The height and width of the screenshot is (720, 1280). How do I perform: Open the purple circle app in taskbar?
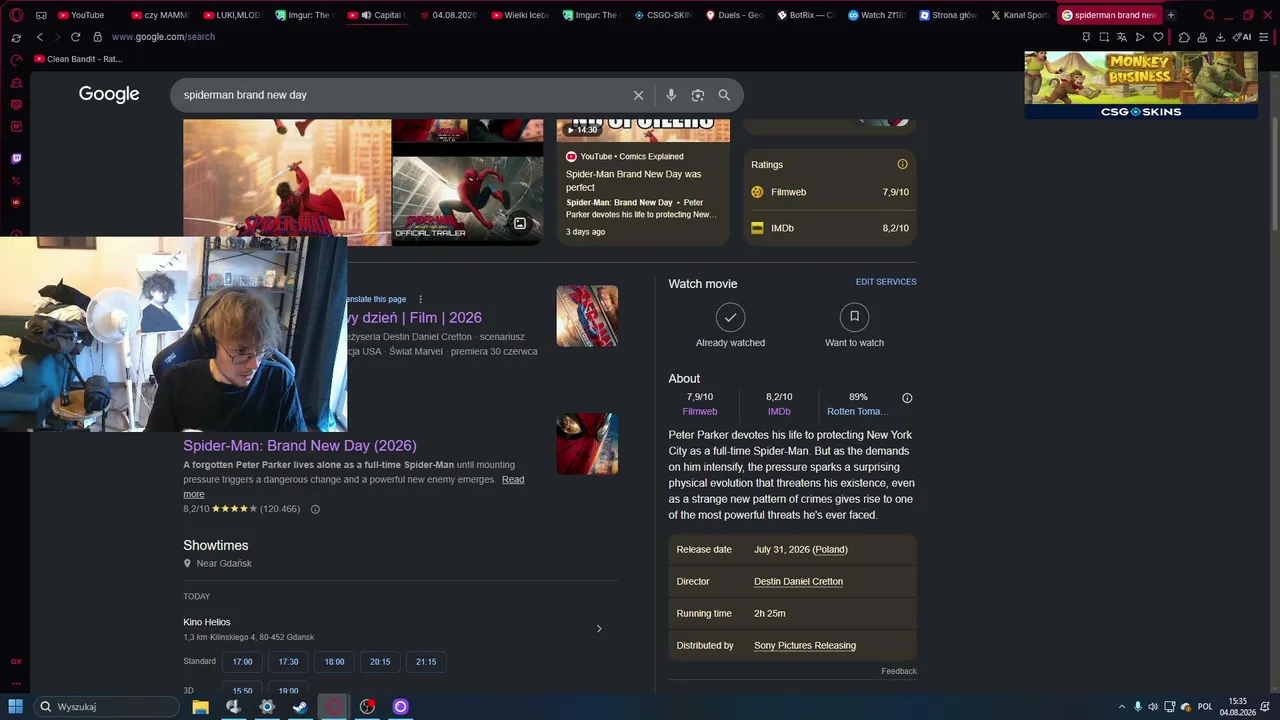tap(400, 707)
